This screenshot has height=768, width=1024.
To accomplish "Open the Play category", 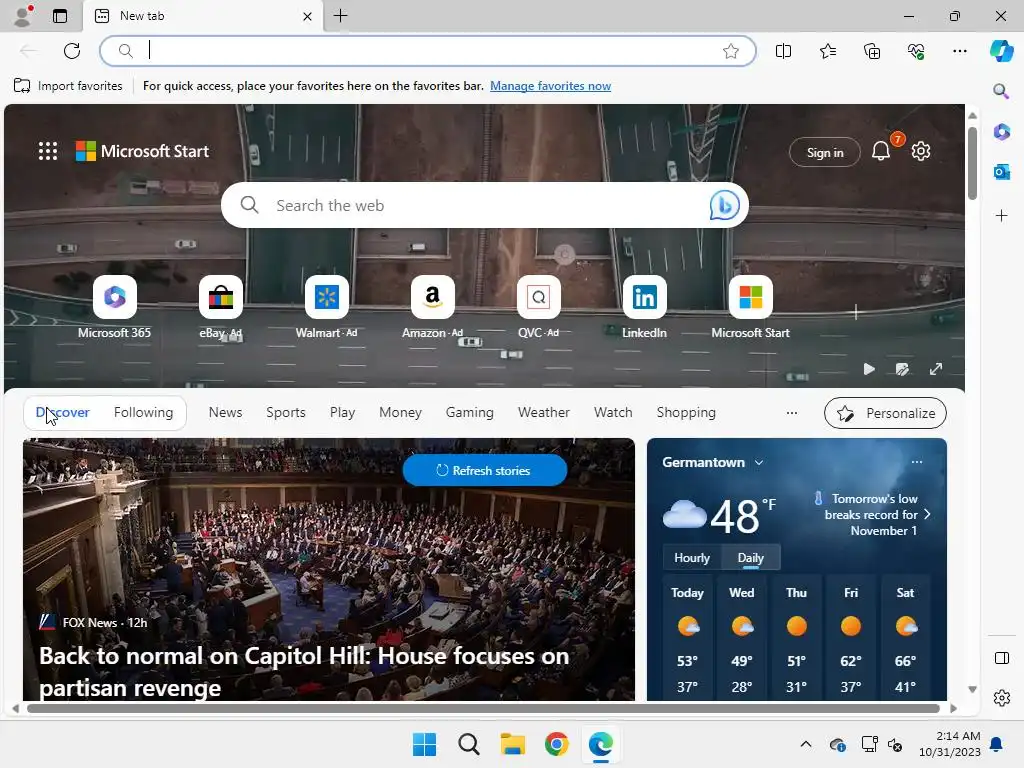I will point(342,413).
